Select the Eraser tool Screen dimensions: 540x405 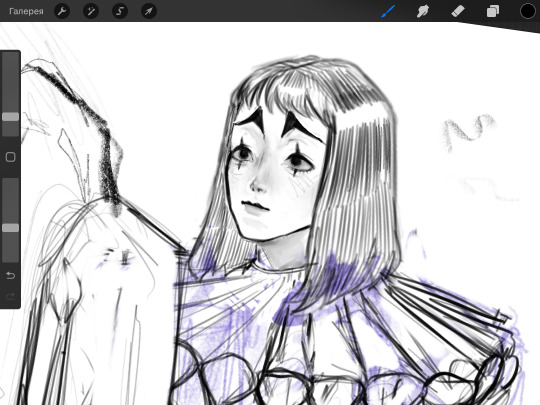click(458, 11)
